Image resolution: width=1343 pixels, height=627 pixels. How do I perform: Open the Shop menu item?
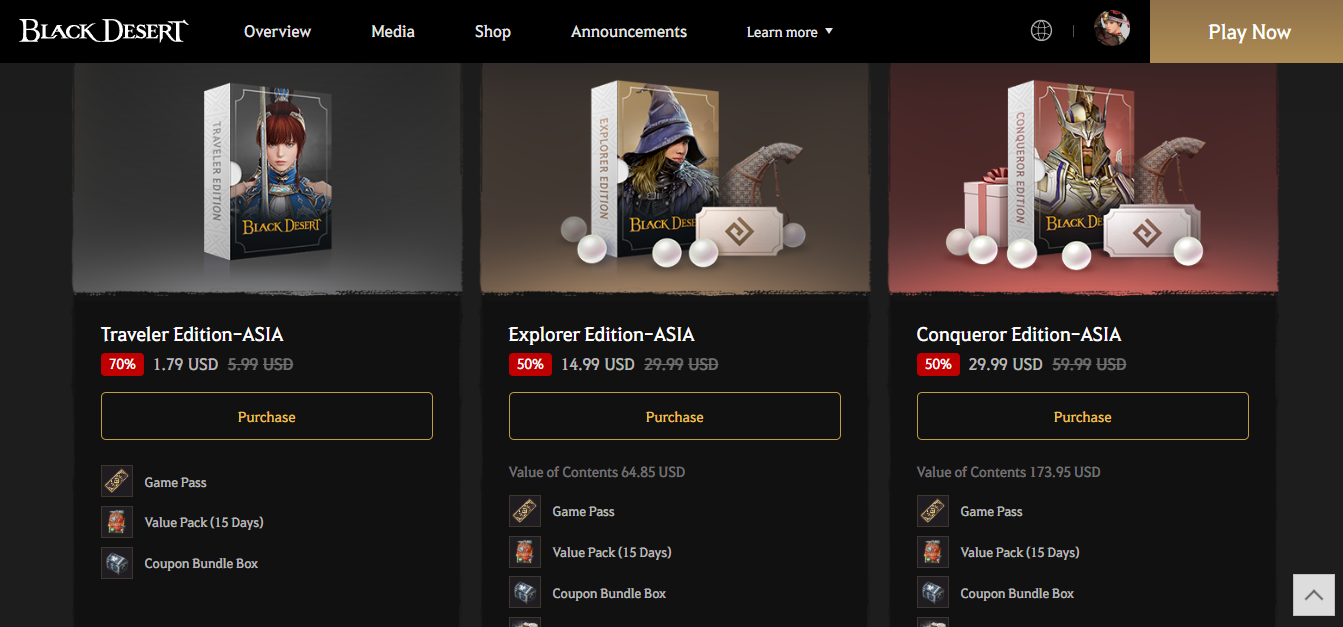coord(493,32)
